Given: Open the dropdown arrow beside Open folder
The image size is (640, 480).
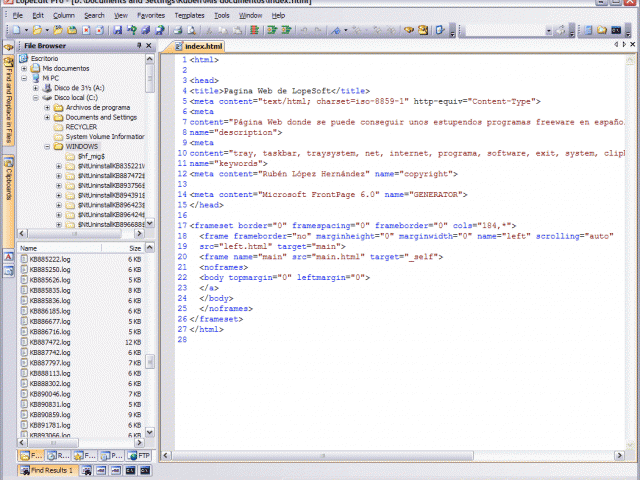Looking at the screenshot, I should 47,30.
